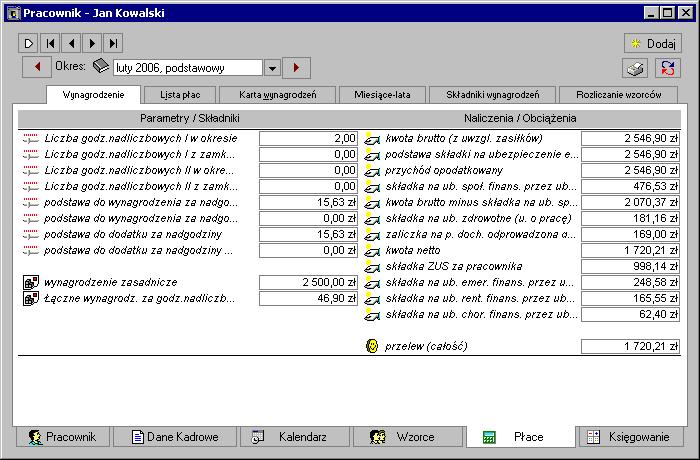Jump to the first record
The height and width of the screenshot is (460, 700).
point(50,43)
